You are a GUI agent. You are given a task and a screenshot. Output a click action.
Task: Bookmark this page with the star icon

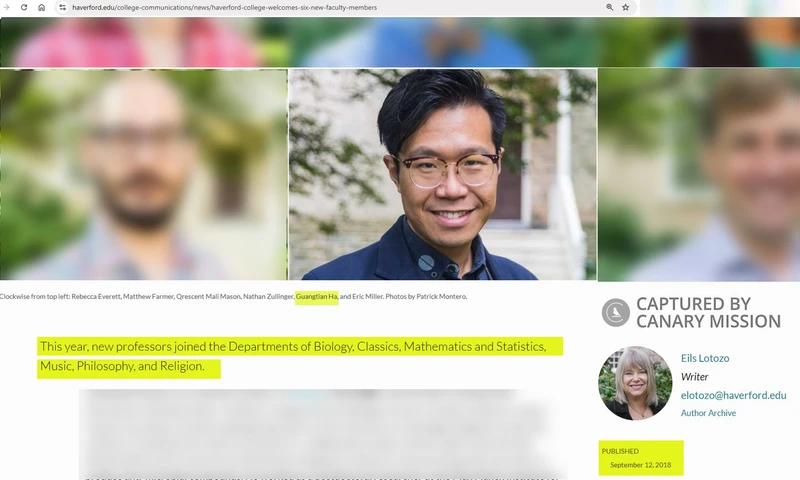626,7
